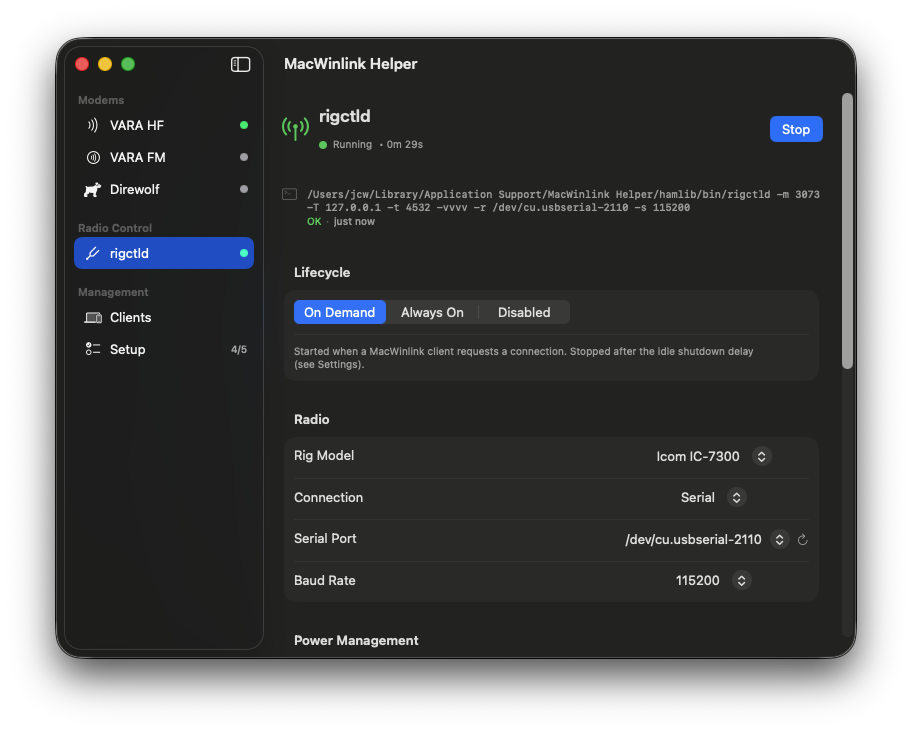Click the 4/5 Setup progress badge
912x732 pixels.
pyautogui.click(x=239, y=349)
